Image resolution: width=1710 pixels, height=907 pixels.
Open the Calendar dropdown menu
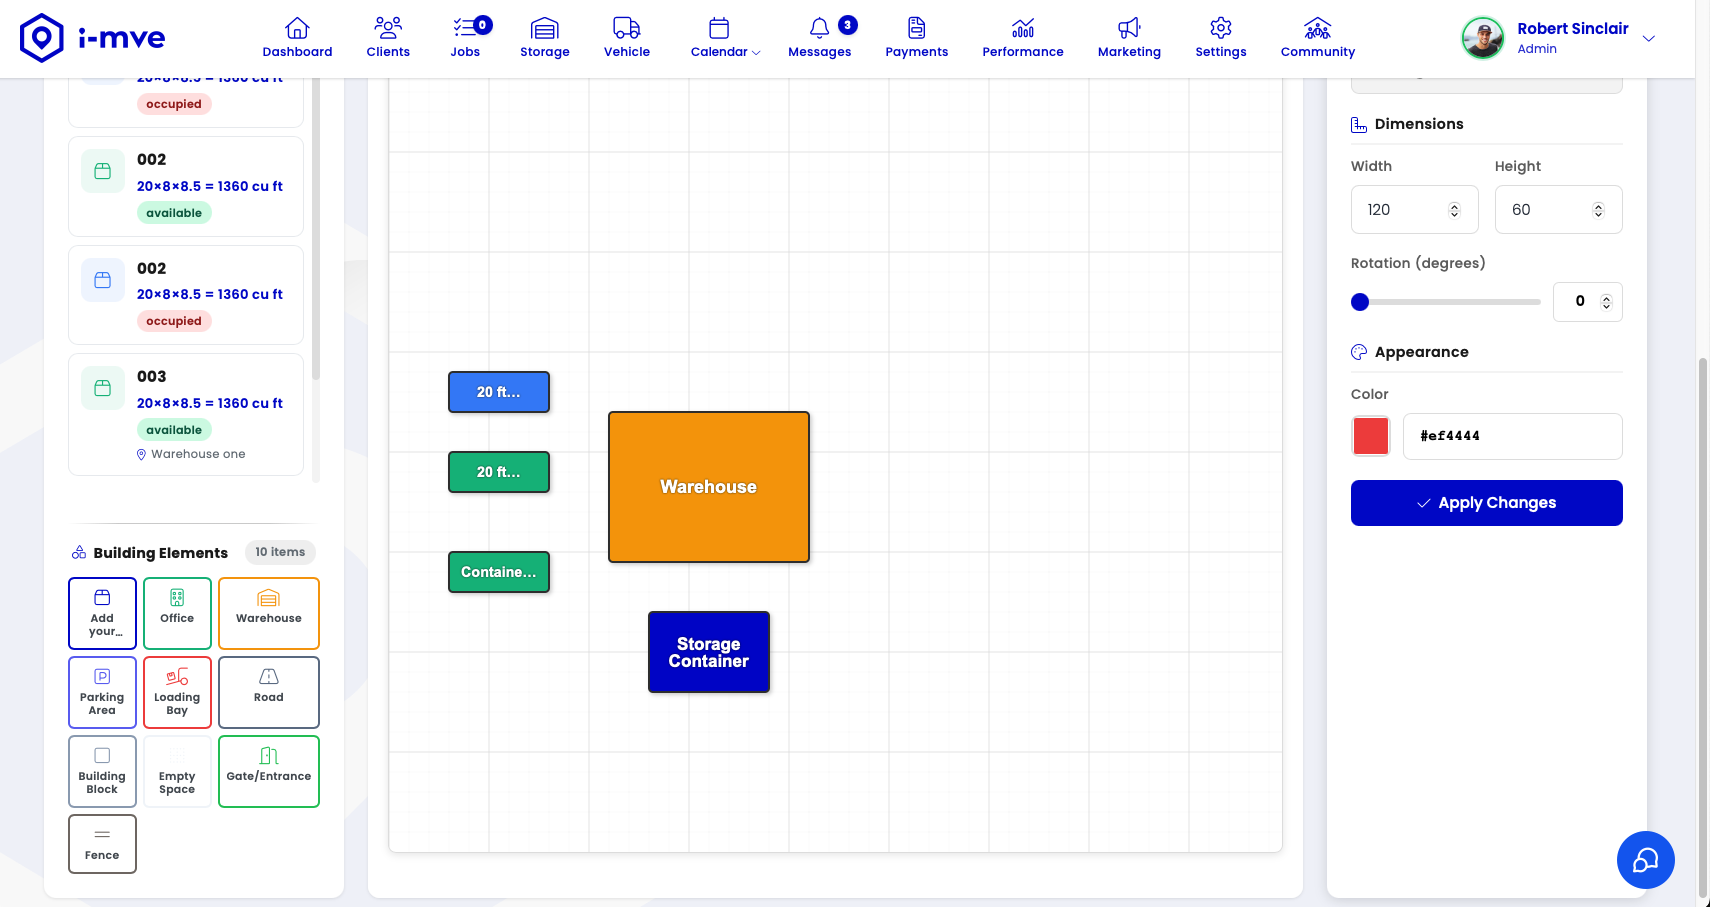pos(725,38)
